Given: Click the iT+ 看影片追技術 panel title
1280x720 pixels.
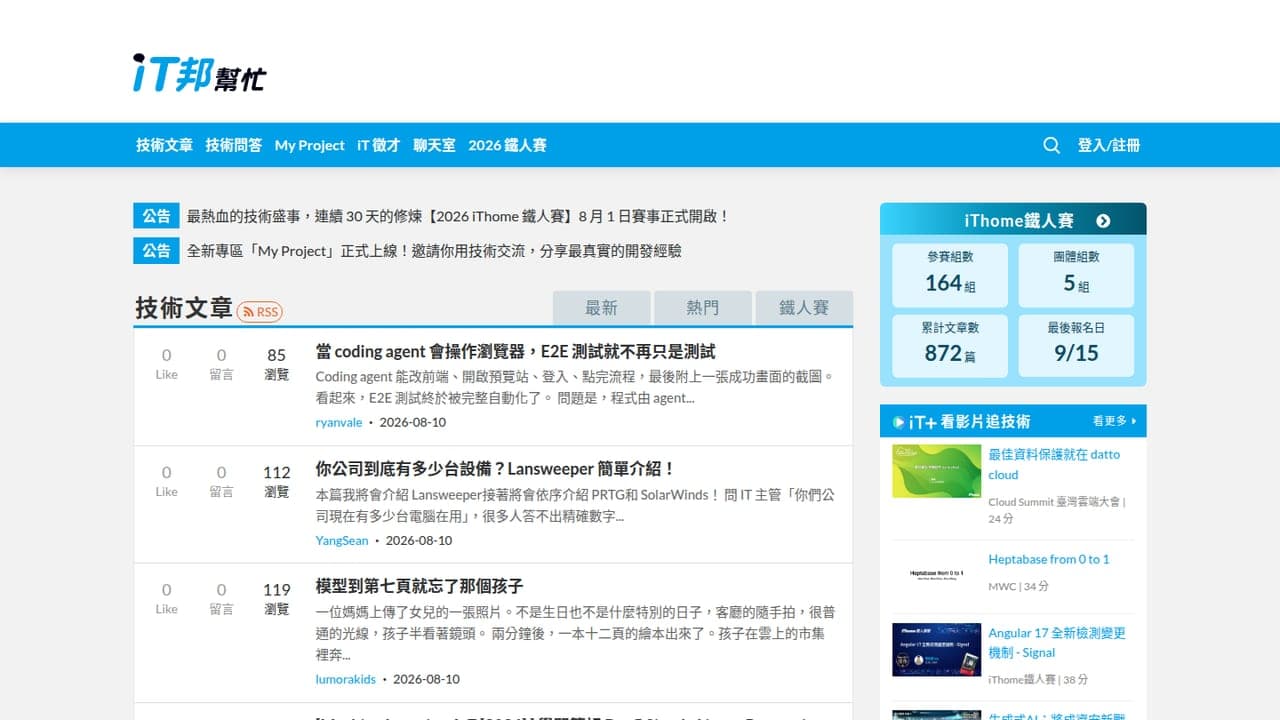Looking at the screenshot, I should pyautogui.click(x=969, y=422).
